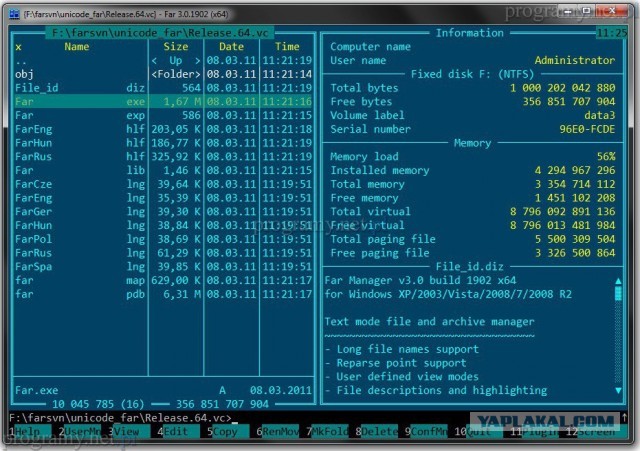Click the Free paging file value 3 326 500 864
Screen dimensions: 640x451
(x=575, y=253)
